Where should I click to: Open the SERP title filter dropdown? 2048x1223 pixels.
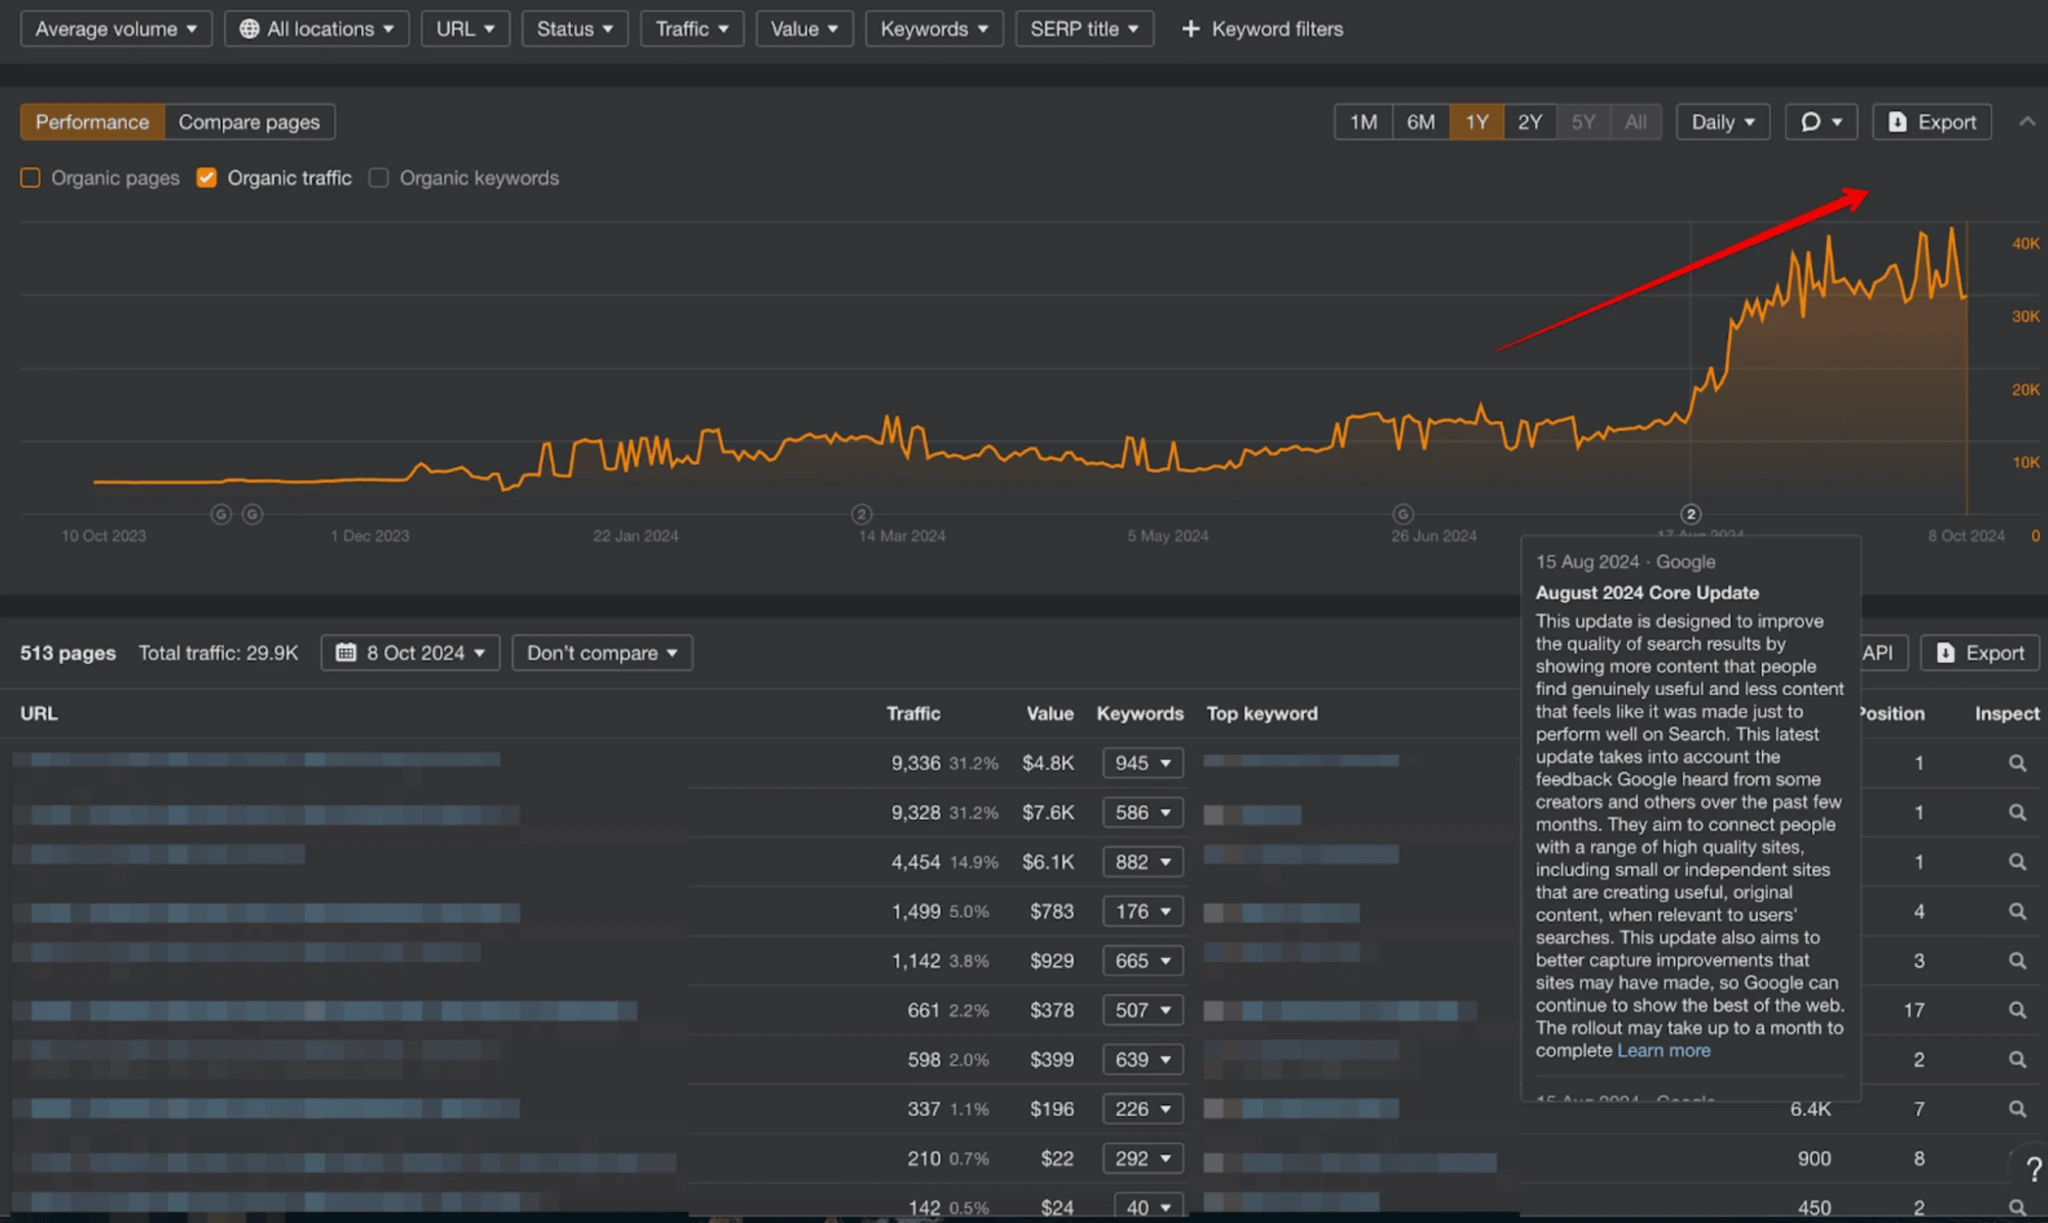point(1084,29)
